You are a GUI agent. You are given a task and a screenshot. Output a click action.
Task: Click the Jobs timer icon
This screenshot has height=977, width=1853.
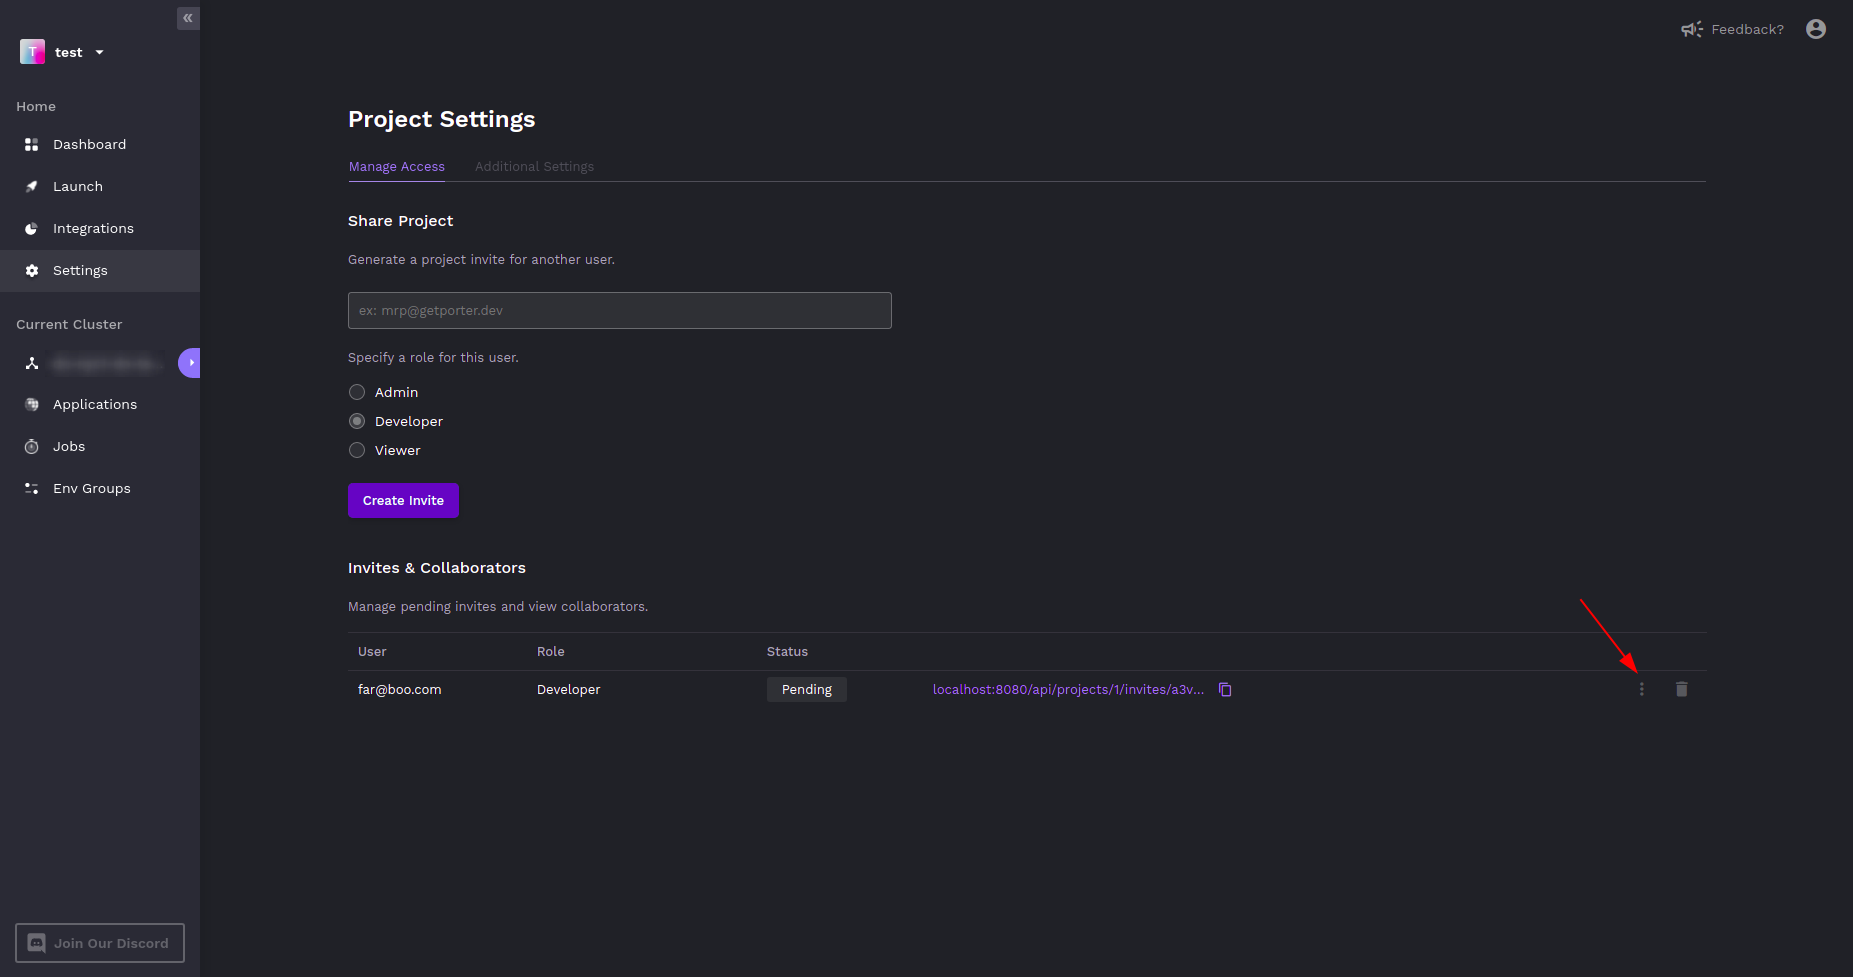click(x=31, y=447)
